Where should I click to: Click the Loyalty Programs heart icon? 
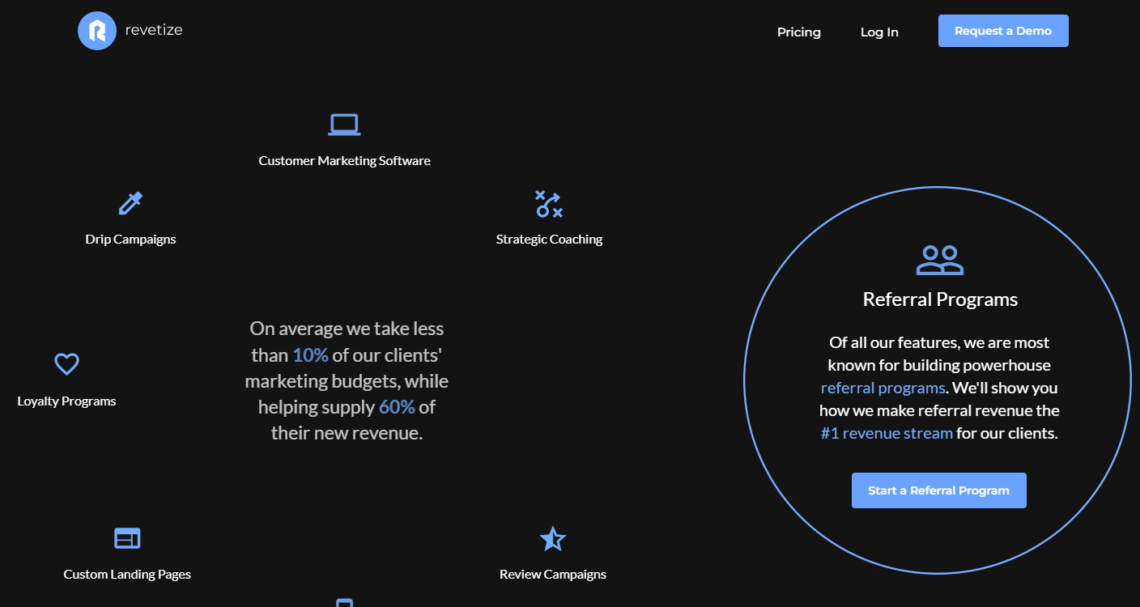click(x=66, y=363)
